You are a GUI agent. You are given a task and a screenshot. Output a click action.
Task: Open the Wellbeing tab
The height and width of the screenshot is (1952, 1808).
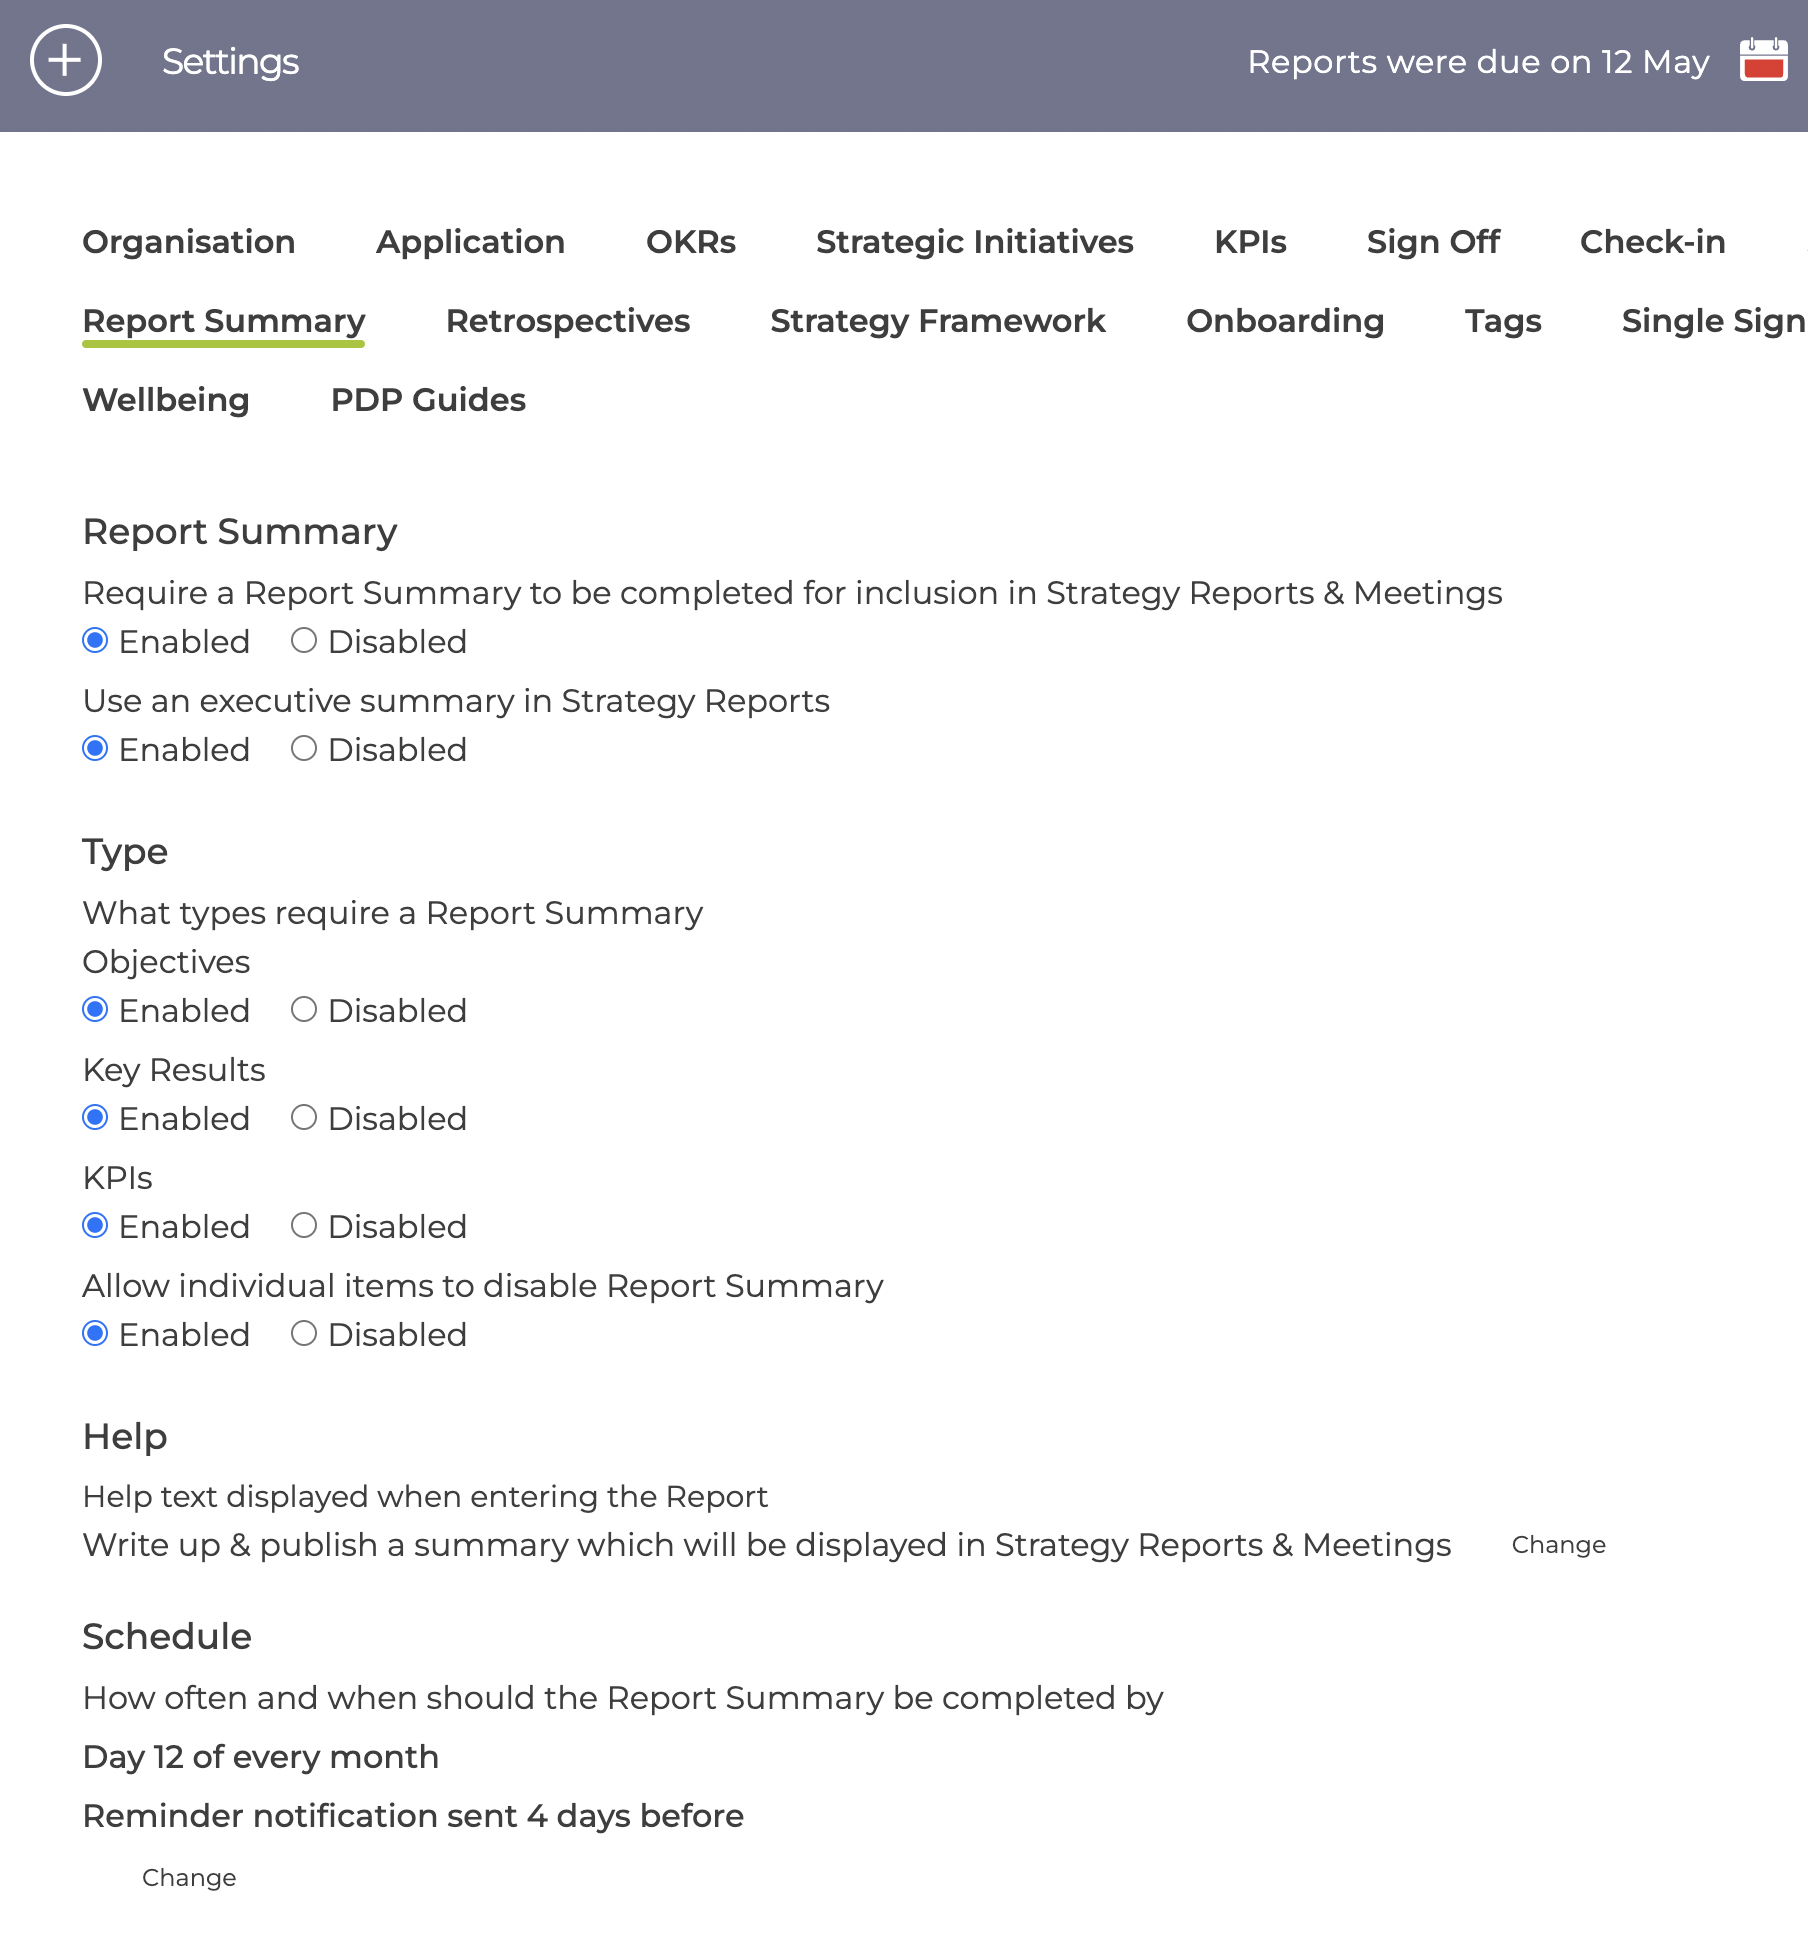click(166, 400)
